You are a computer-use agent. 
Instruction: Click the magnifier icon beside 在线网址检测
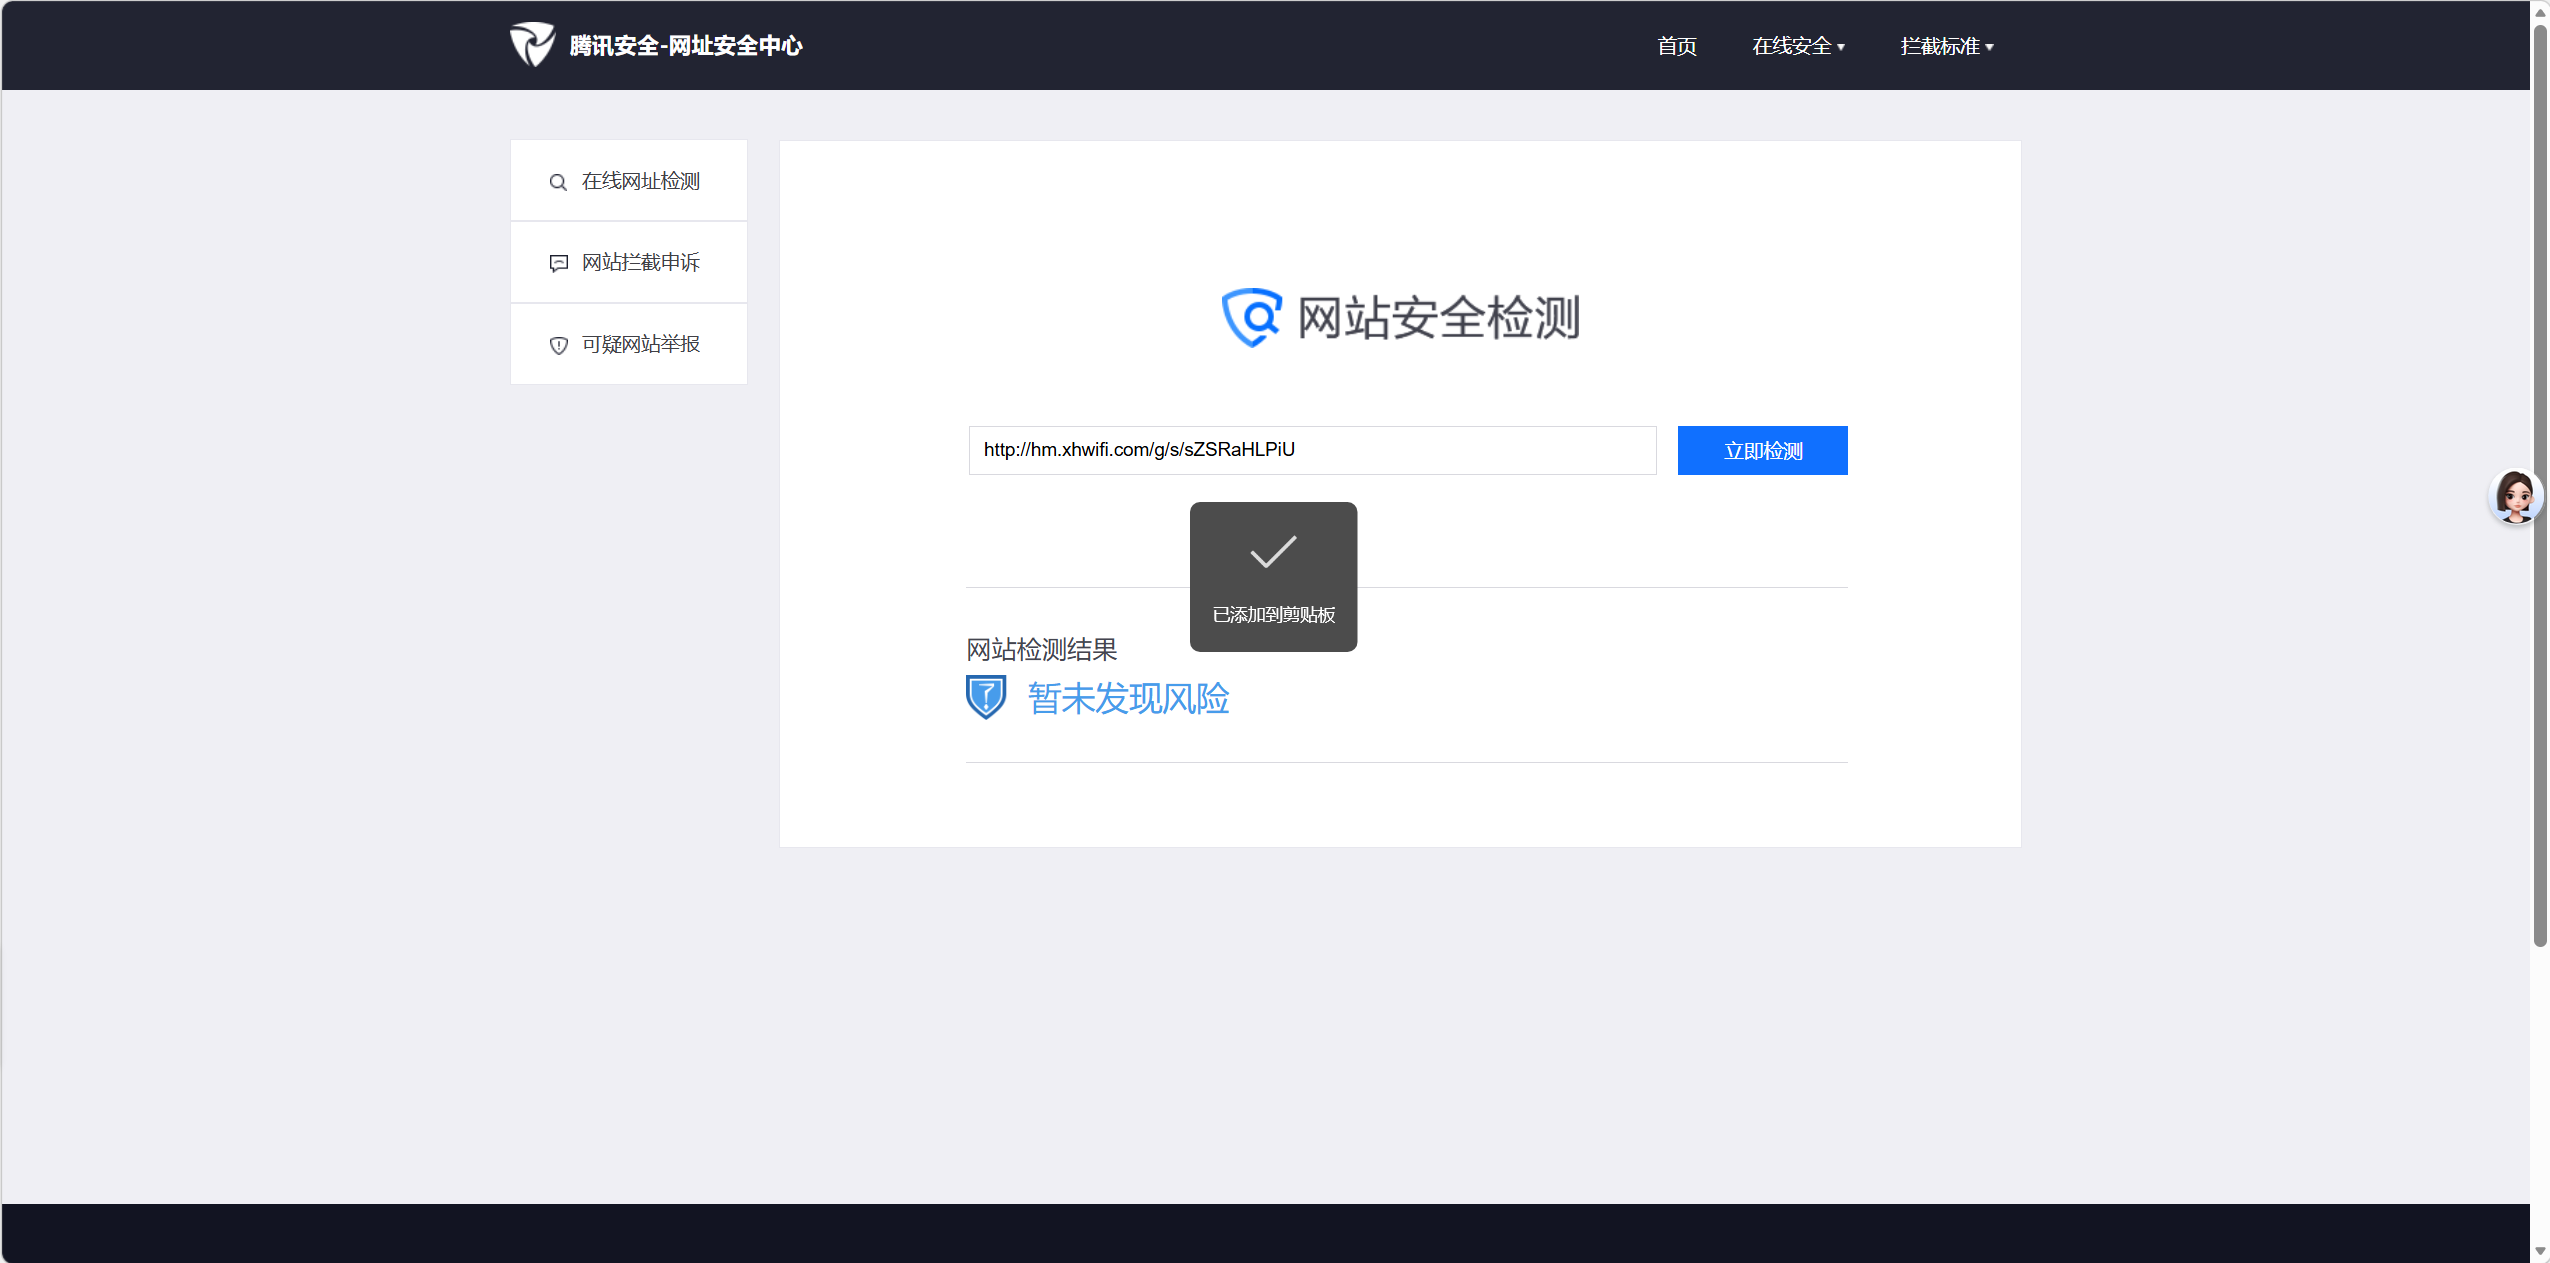[558, 182]
